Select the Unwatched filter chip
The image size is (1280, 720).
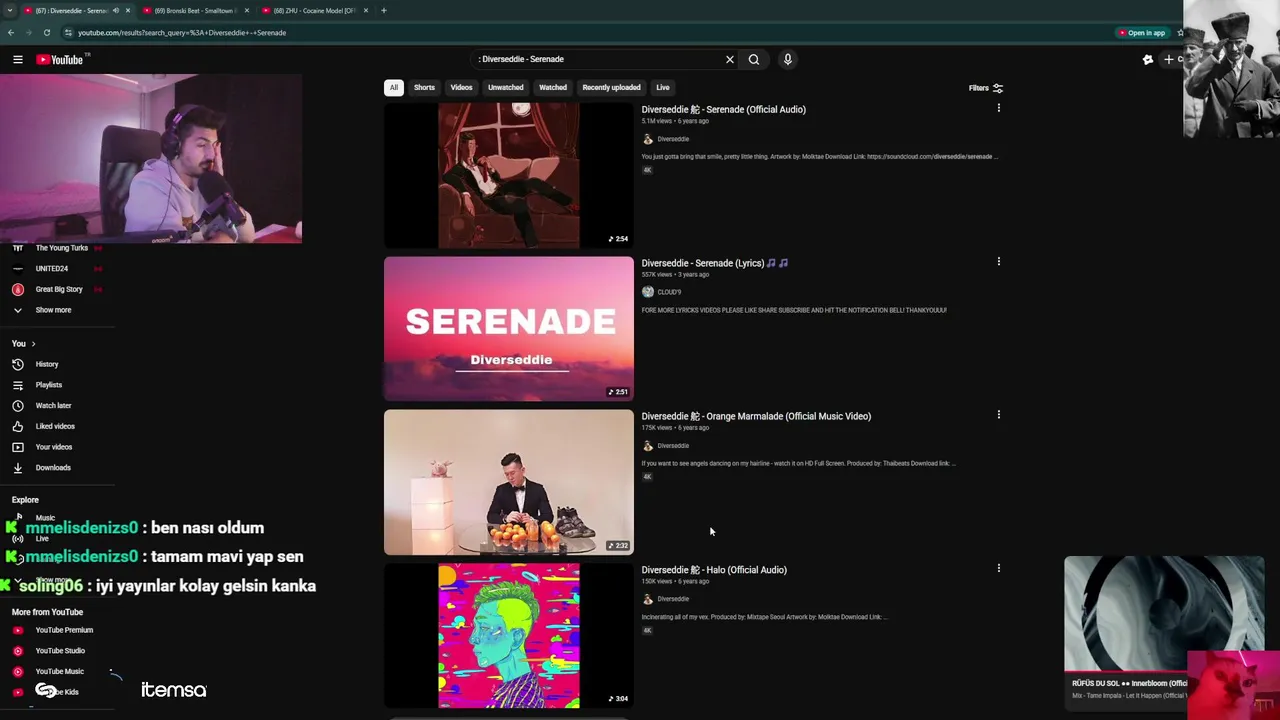coord(505,88)
